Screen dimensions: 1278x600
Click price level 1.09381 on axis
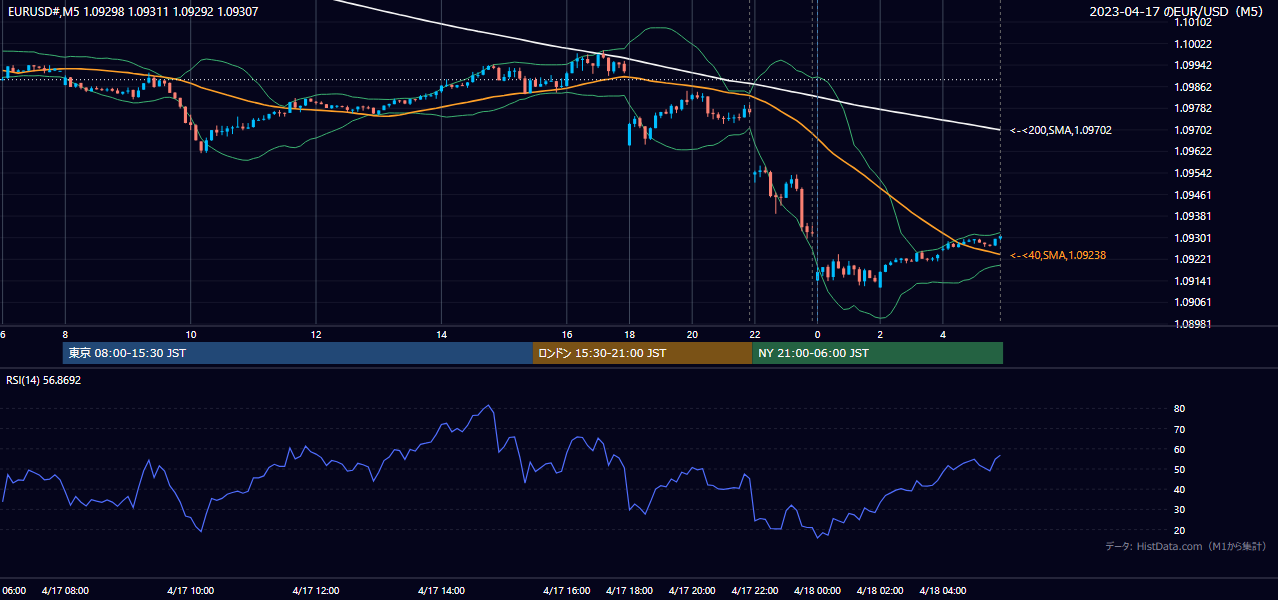[x=1194, y=216]
